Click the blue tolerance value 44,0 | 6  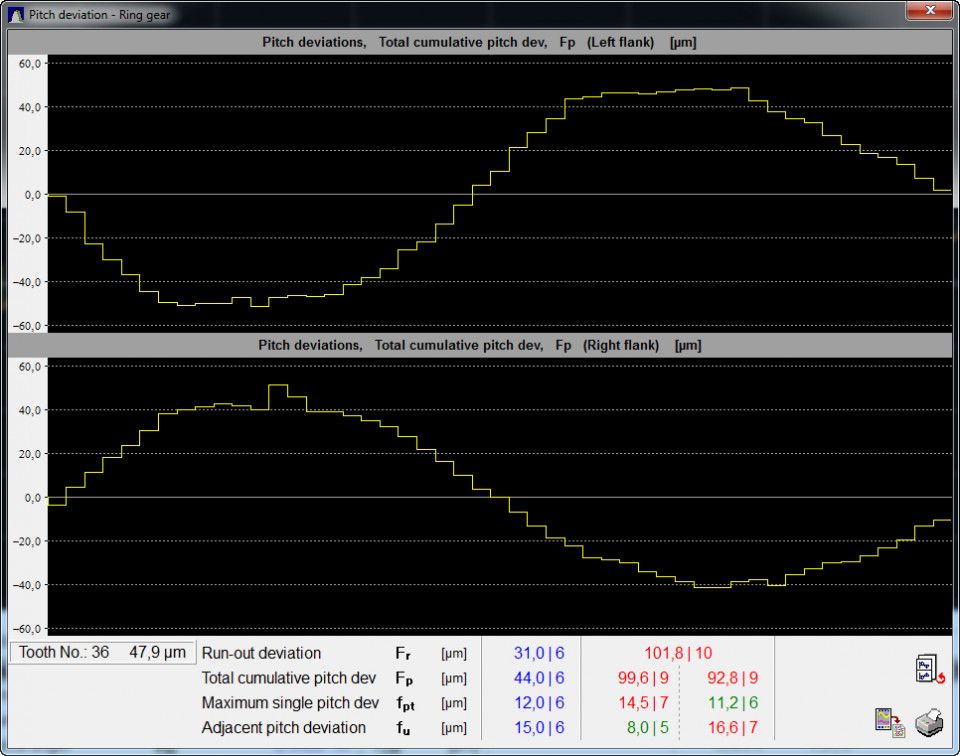pyautogui.click(x=539, y=678)
